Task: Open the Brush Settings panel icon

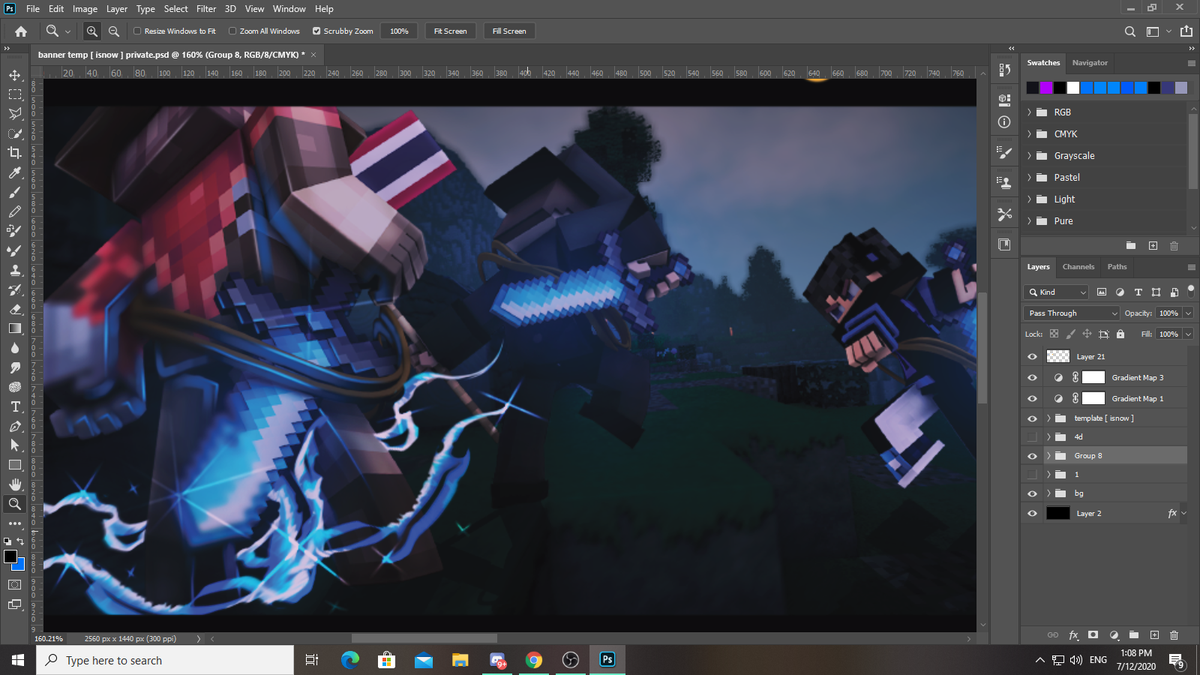Action: point(1004,152)
